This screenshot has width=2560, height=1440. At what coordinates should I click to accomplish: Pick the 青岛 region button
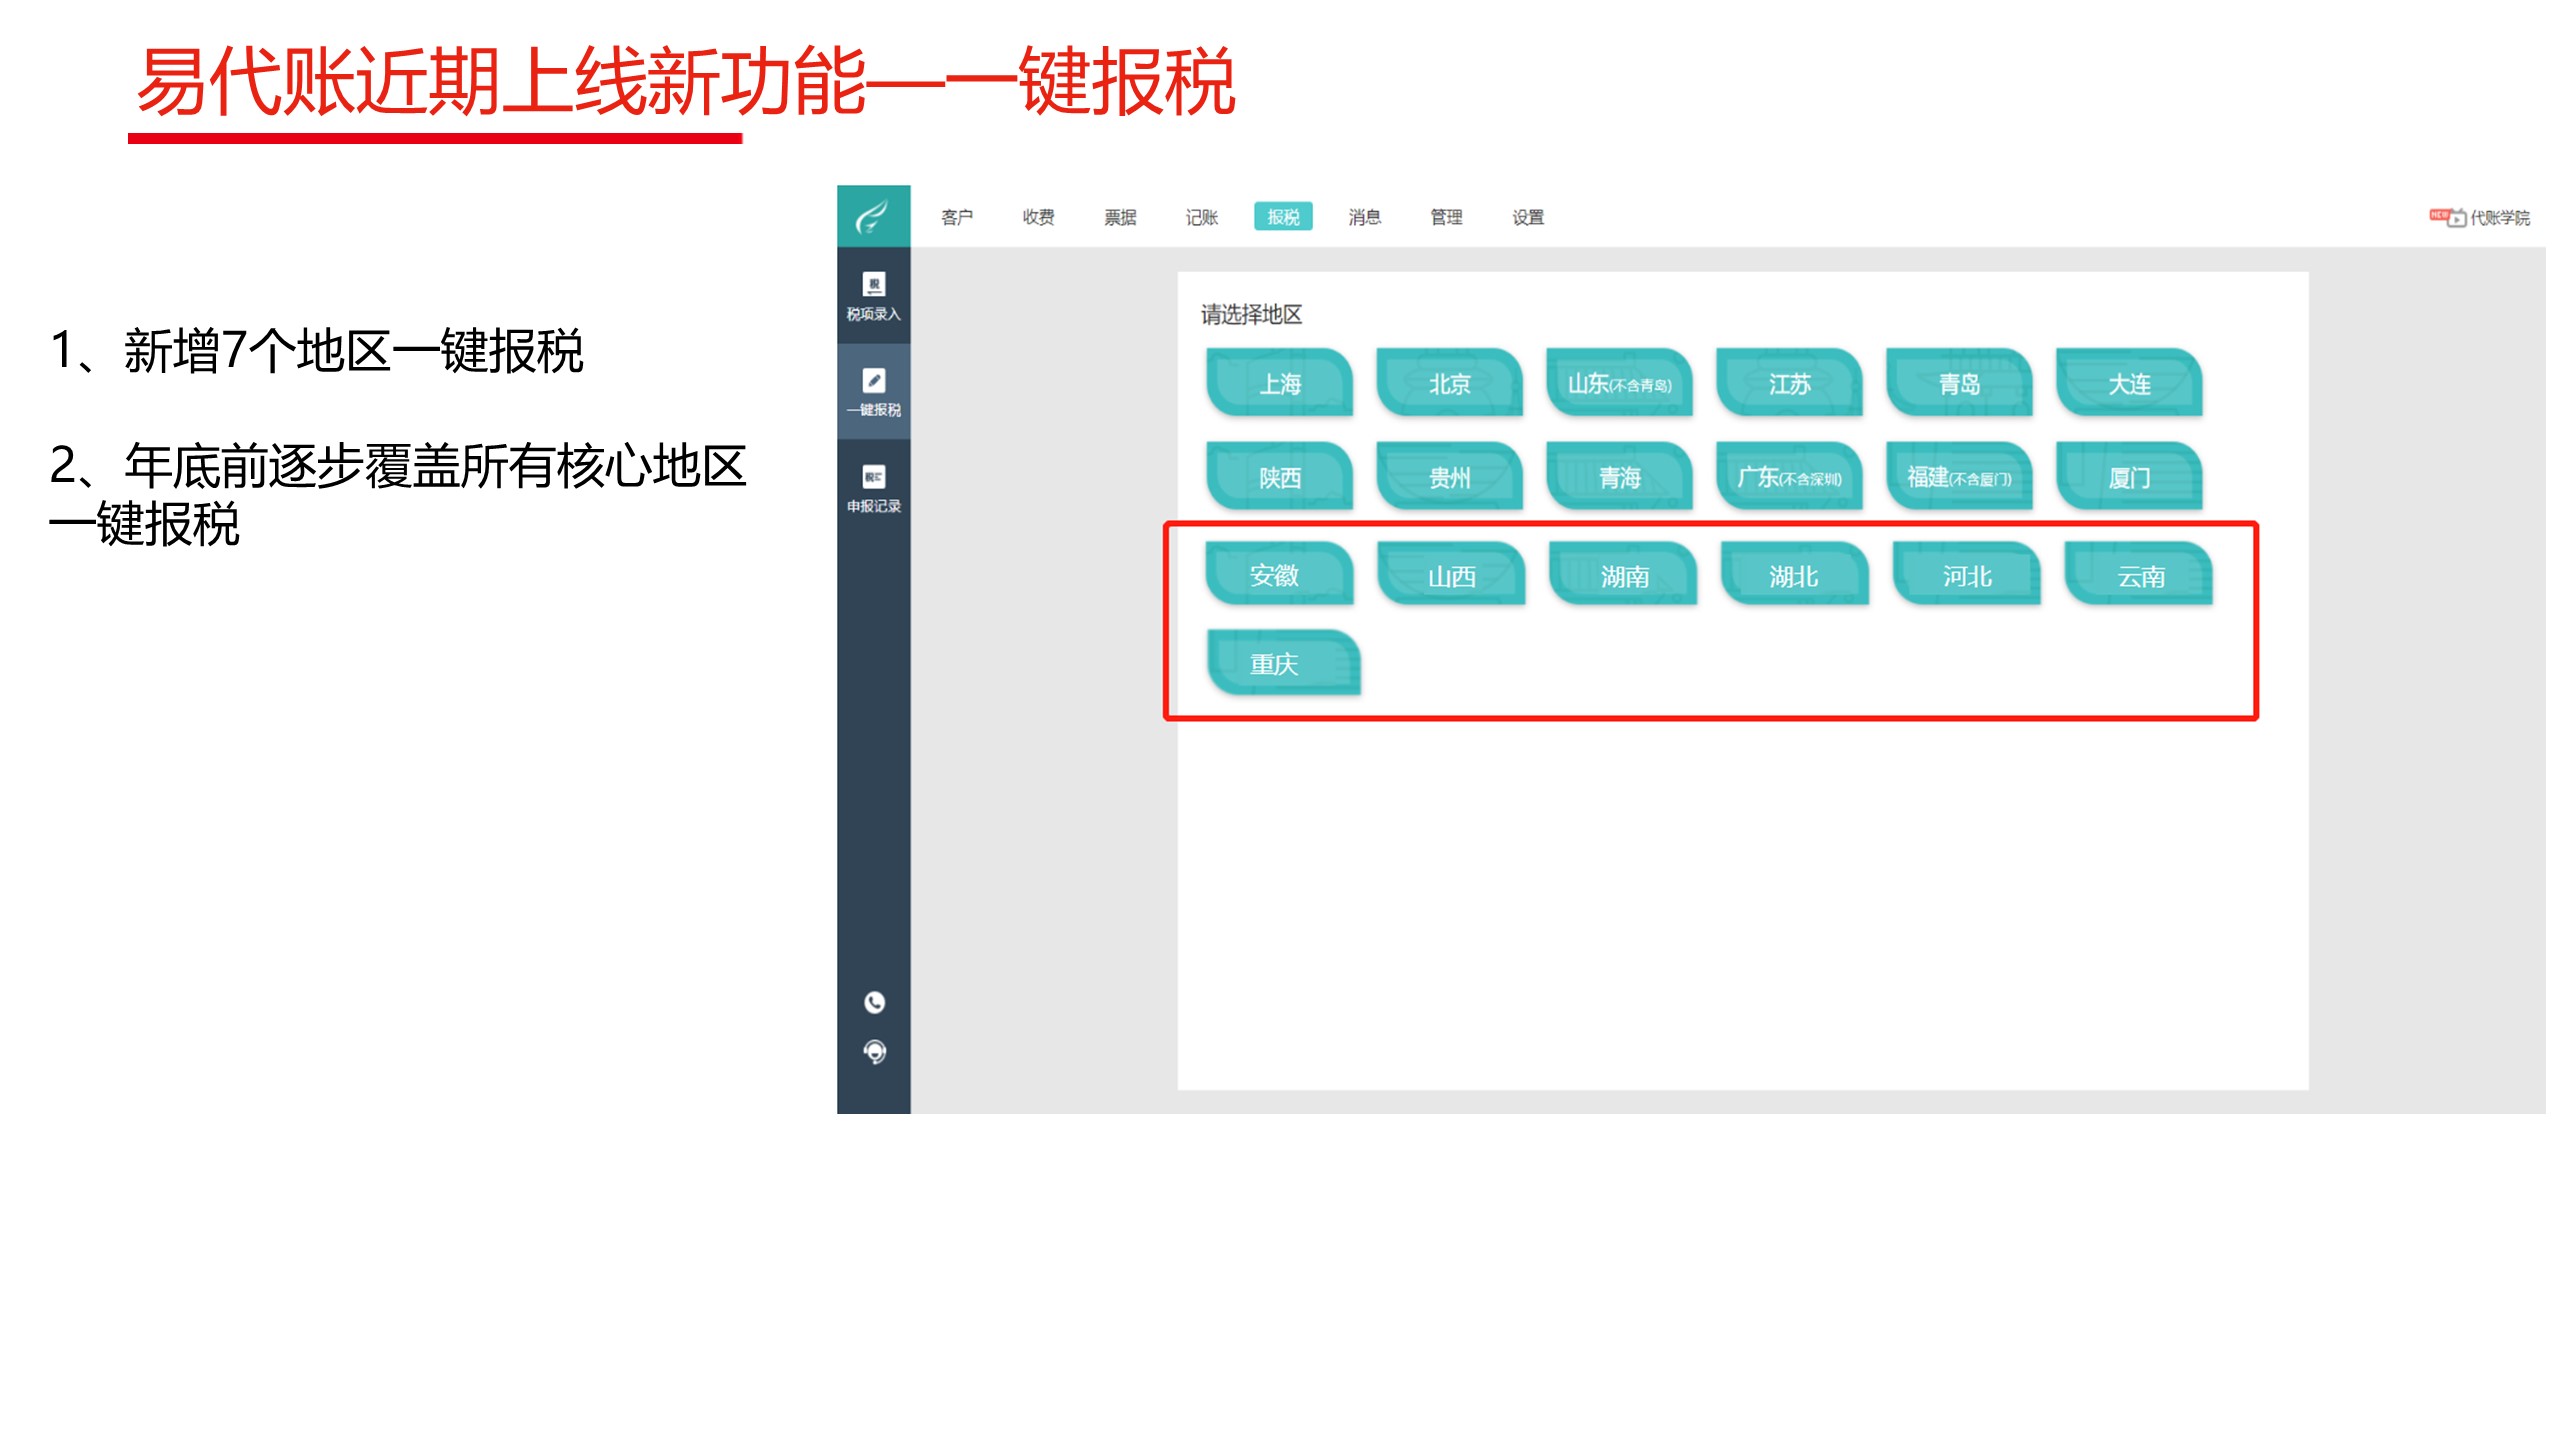1960,383
